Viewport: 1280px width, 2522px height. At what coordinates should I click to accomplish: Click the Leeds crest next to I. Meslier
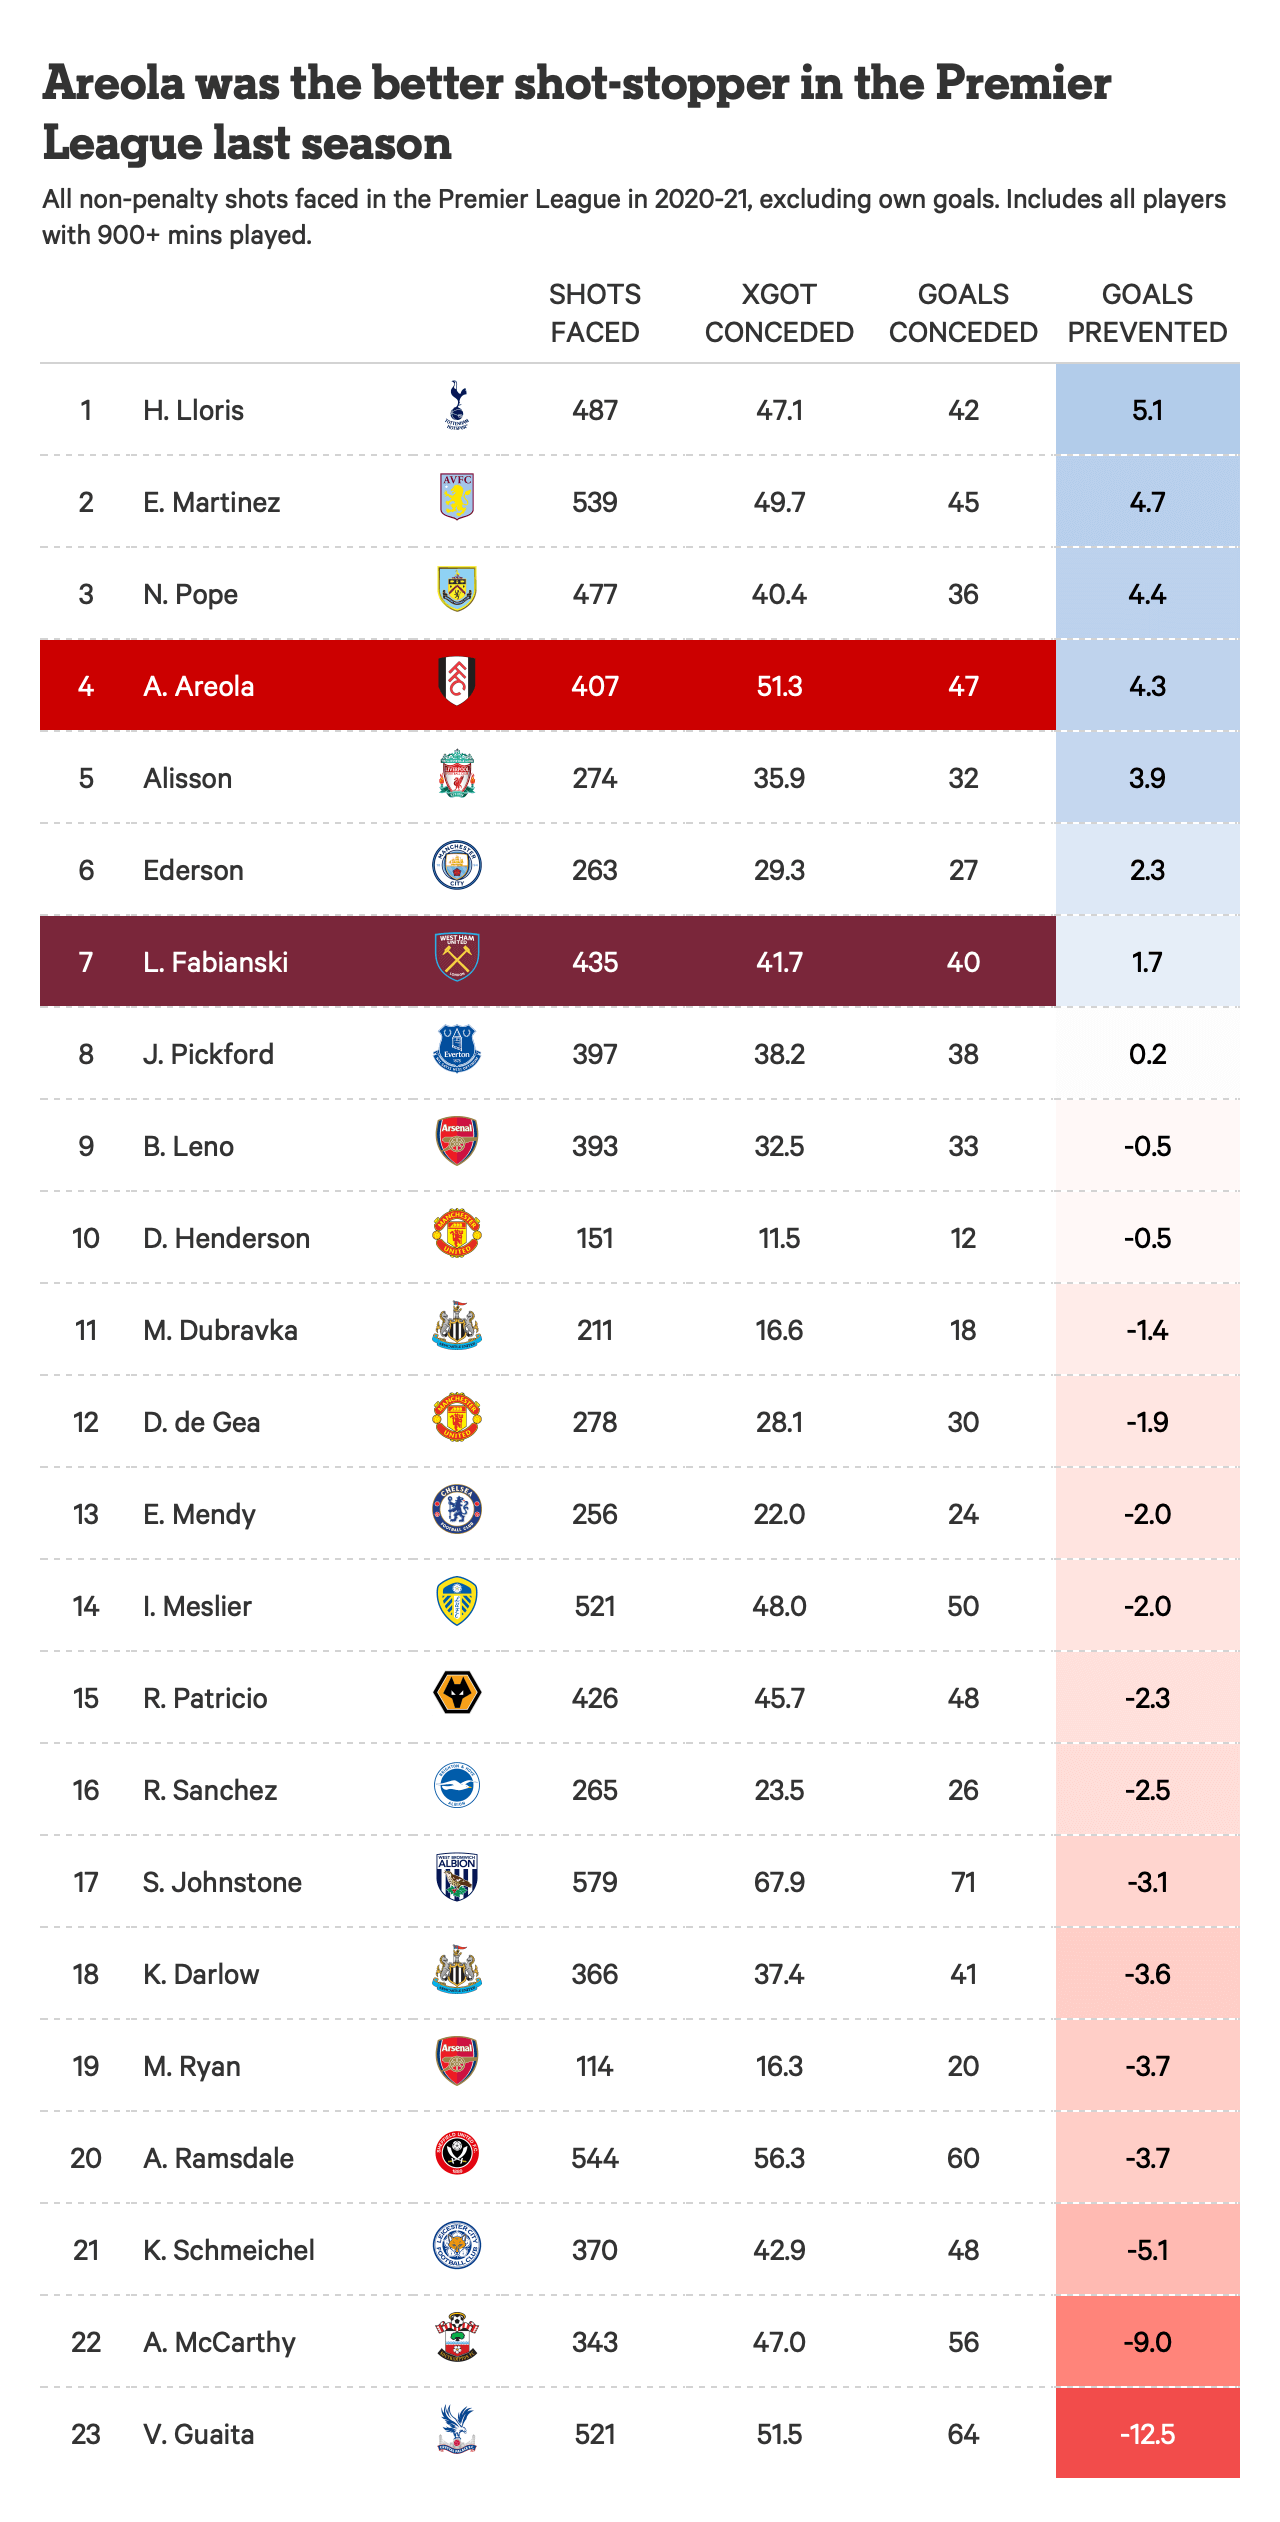[x=457, y=1601]
